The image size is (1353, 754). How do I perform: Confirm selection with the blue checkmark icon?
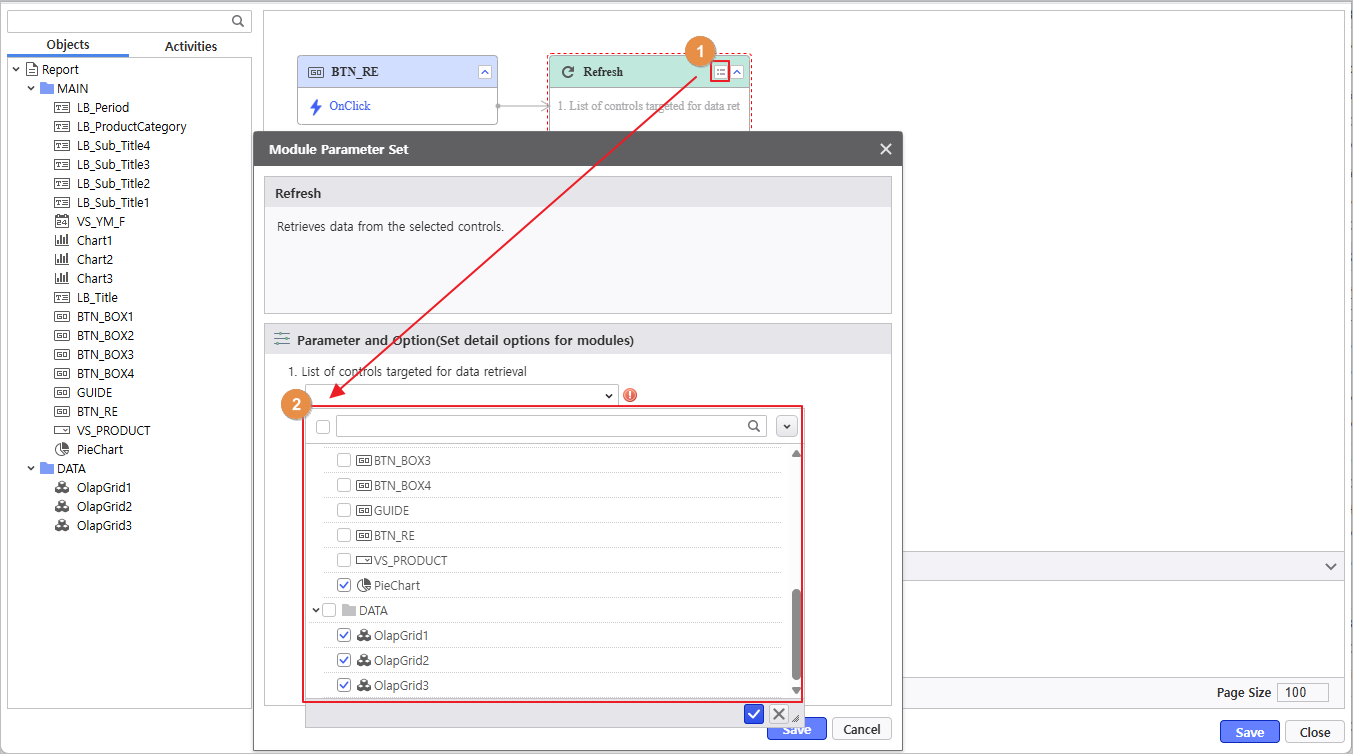[754, 714]
